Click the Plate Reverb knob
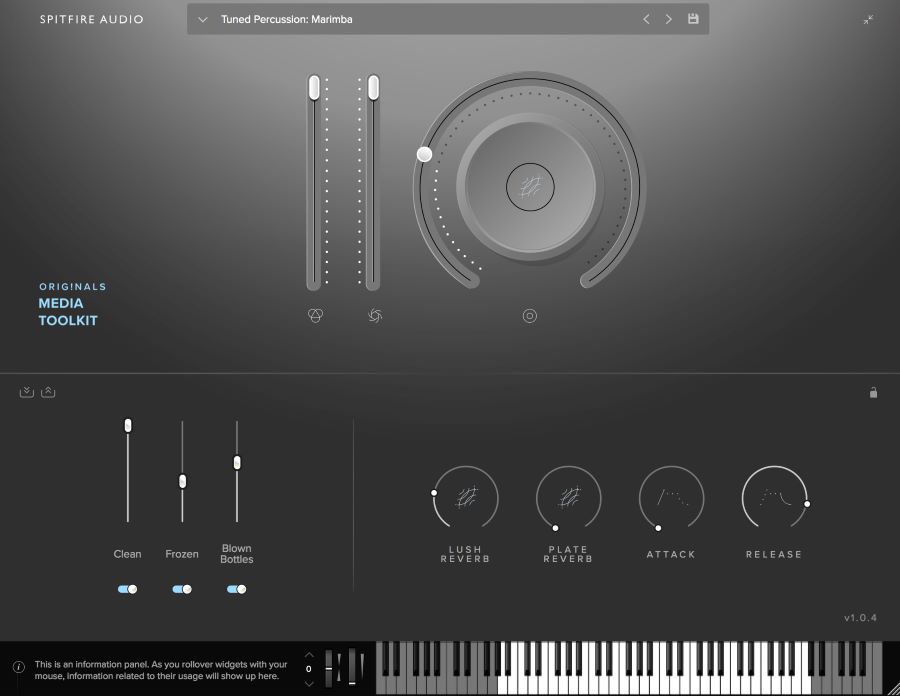 pos(568,497)
